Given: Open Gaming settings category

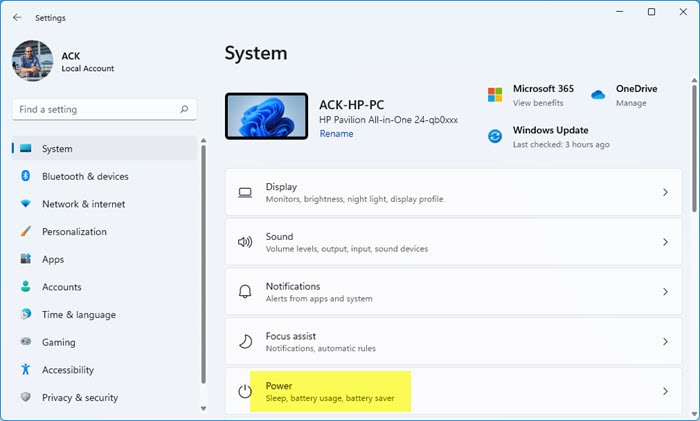Looking at the screenshot, I should [x=104, y=342].
